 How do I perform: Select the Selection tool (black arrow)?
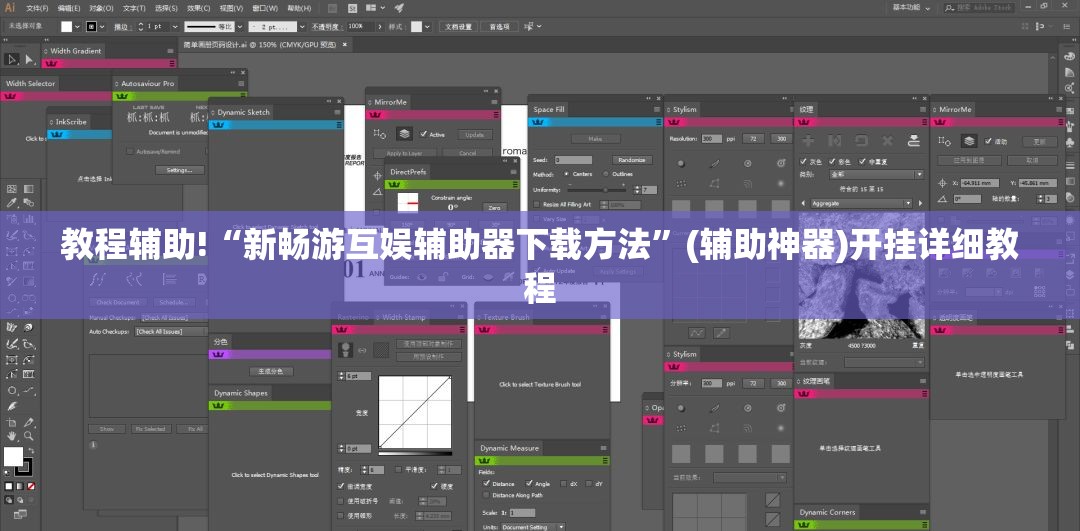pos(12,60)
